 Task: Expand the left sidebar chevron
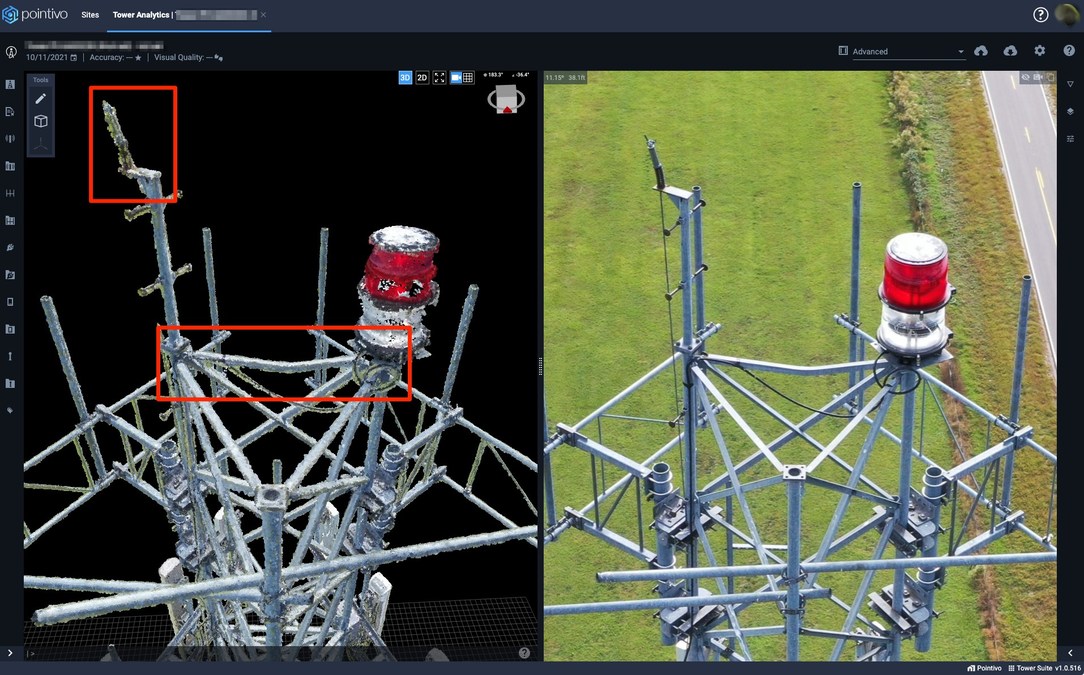click(x=10, y=653)
